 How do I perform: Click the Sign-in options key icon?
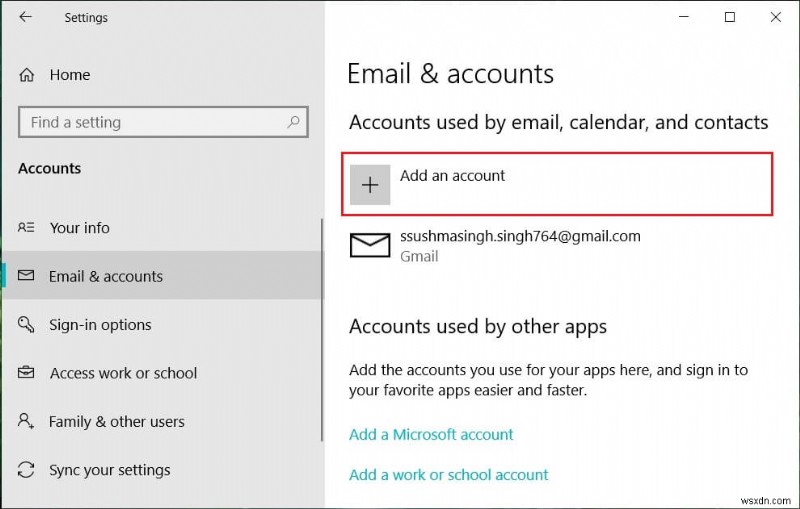coord(26,324)
